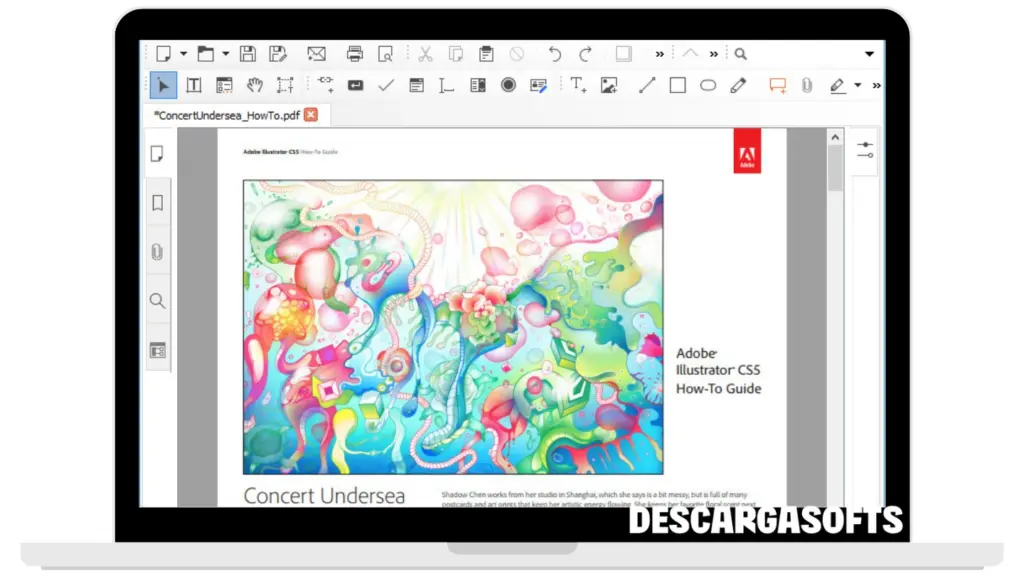Expand the overflow chevron beside the search magnifier
The height and width of the screenshot is (576, 1024).
[x=714, y=54]
